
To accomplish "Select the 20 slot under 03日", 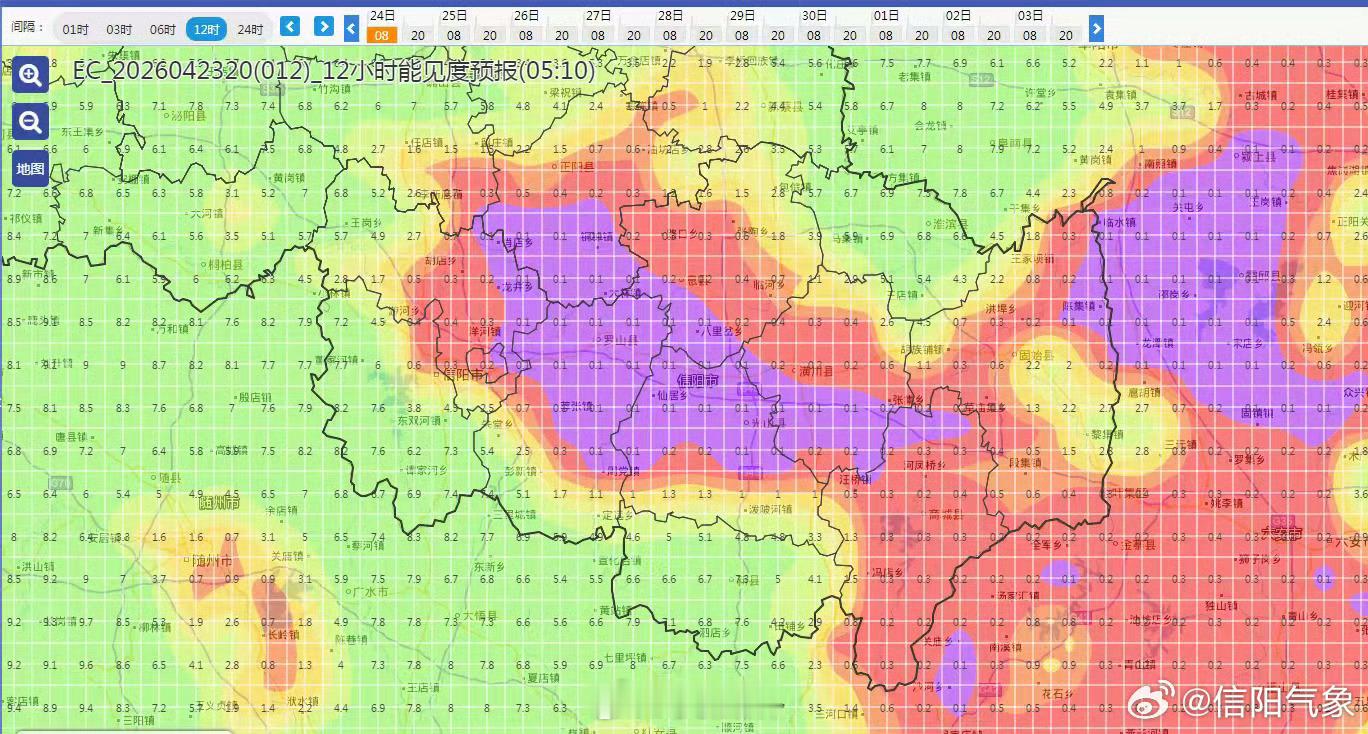I will pos(1065,34).
